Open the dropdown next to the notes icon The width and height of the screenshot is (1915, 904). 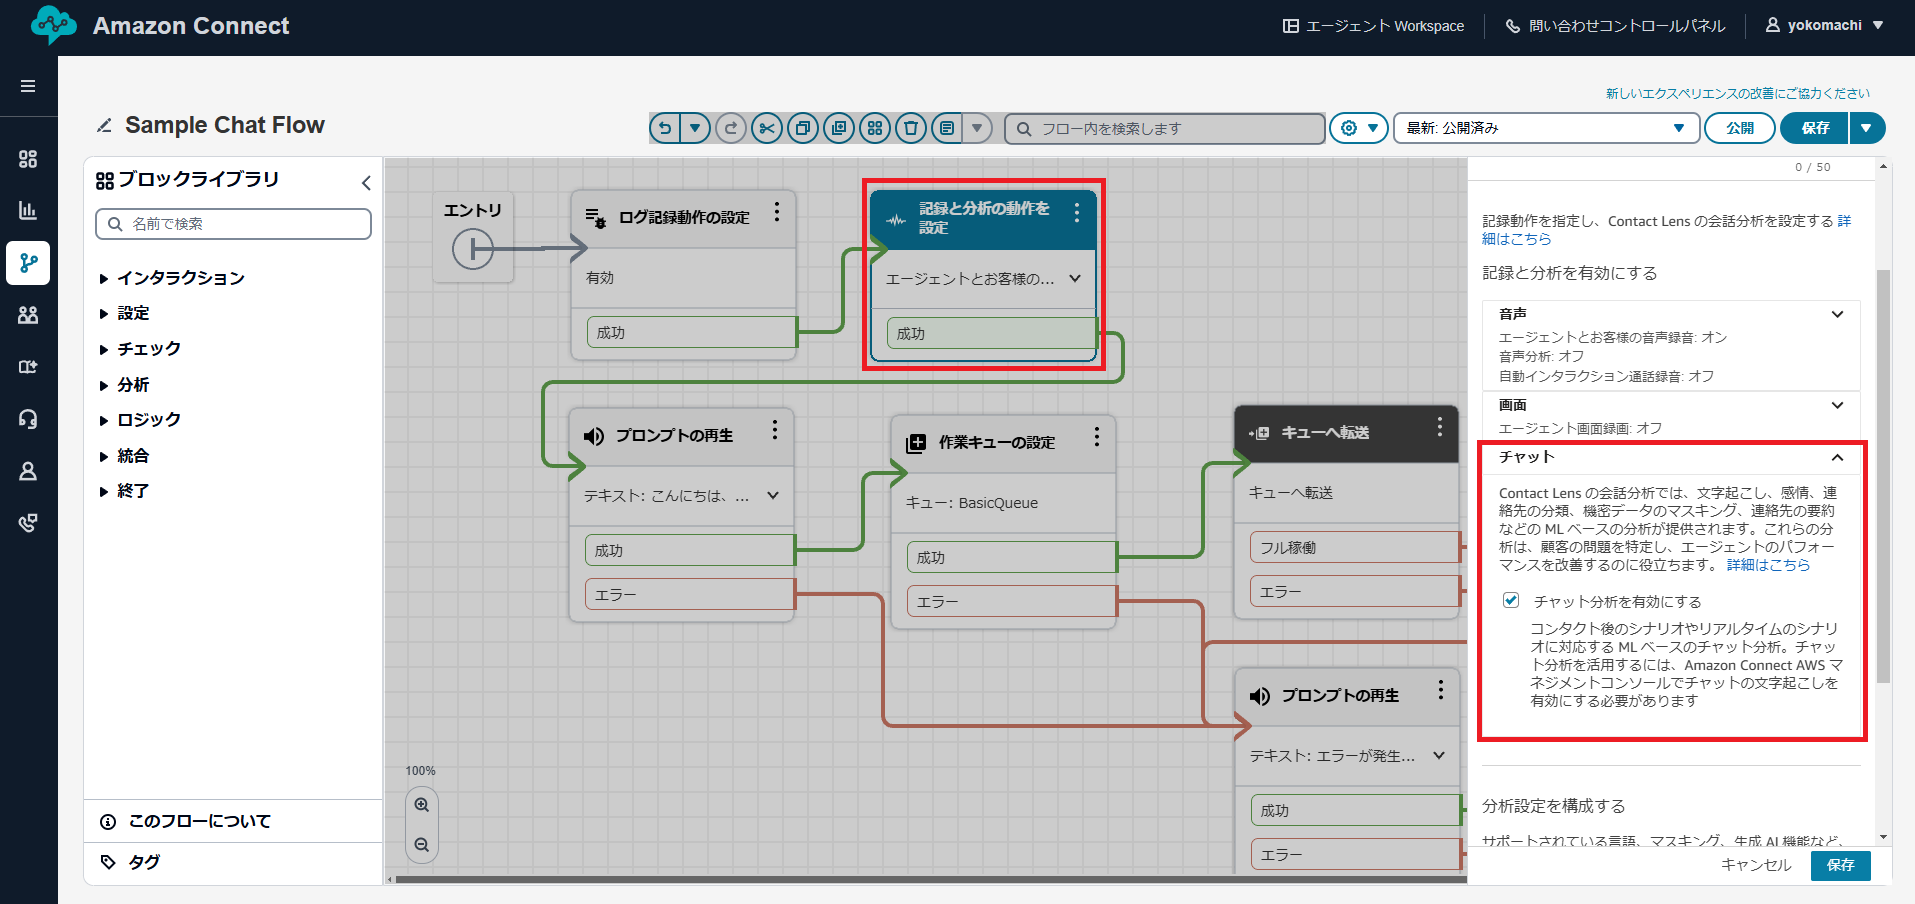coord(977,128)
